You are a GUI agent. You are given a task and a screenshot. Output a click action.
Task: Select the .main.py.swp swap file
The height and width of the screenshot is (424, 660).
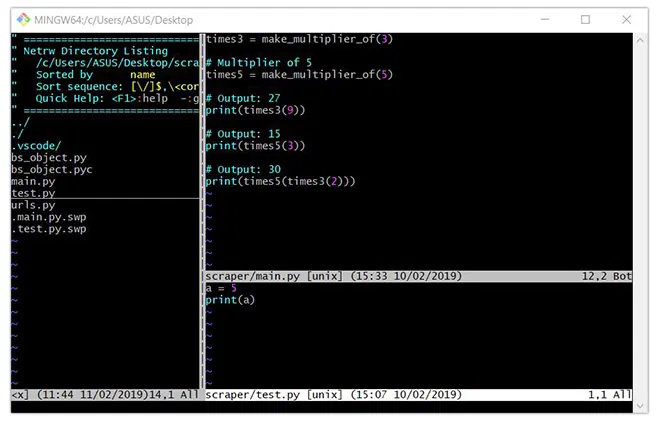pyautogui.click(x=49, y=217)
